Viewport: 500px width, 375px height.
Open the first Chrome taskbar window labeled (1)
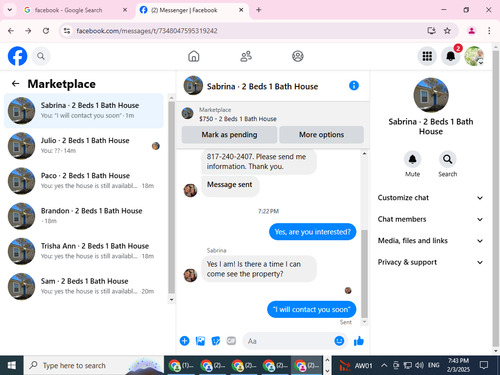(x=181, y=365)
